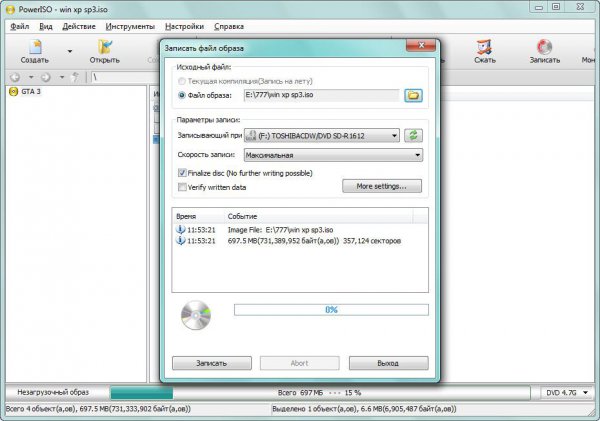Screen dimensions: 600x421
Task: Click the Back navigation arrow icon
Action: tap(15, 77)
